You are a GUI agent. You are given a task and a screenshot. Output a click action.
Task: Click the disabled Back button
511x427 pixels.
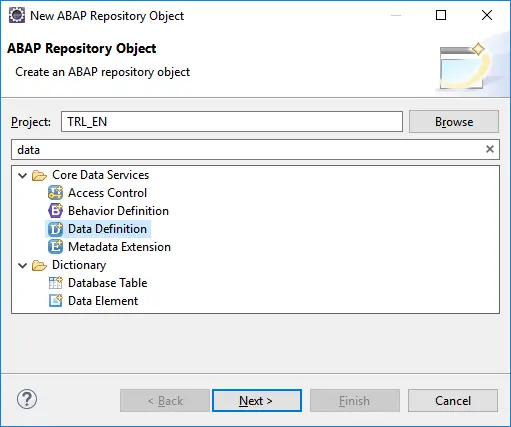coord(165,400)
